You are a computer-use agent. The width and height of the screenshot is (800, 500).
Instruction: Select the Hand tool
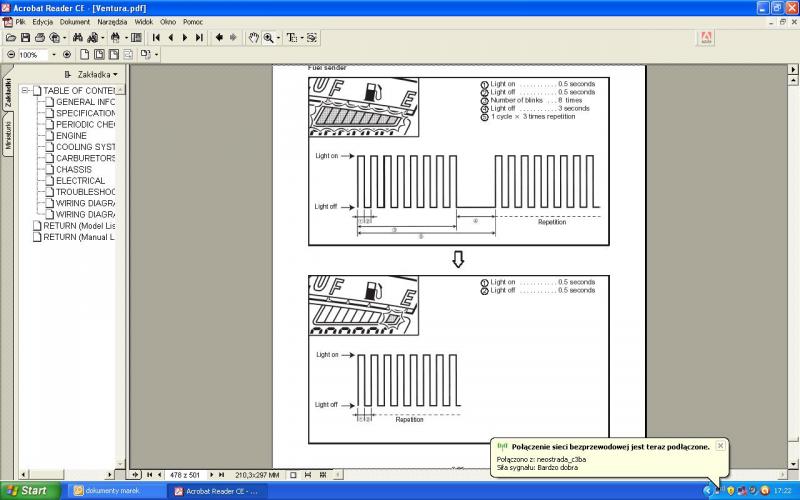pyautogui.click(x=254, y=37)
